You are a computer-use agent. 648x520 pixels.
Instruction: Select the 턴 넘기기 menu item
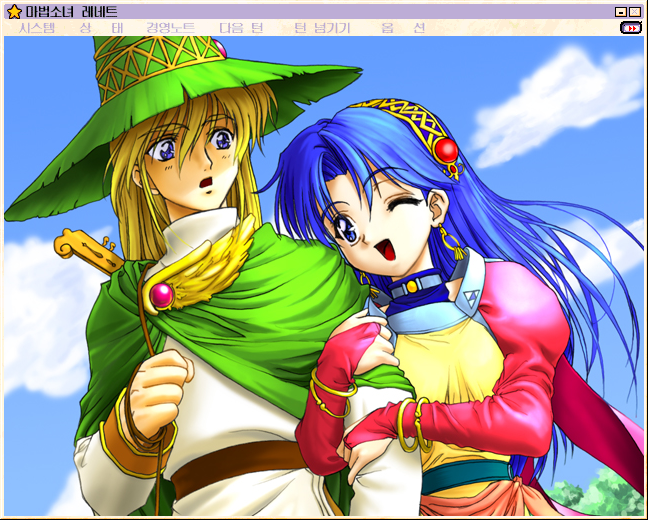(322, 28)
